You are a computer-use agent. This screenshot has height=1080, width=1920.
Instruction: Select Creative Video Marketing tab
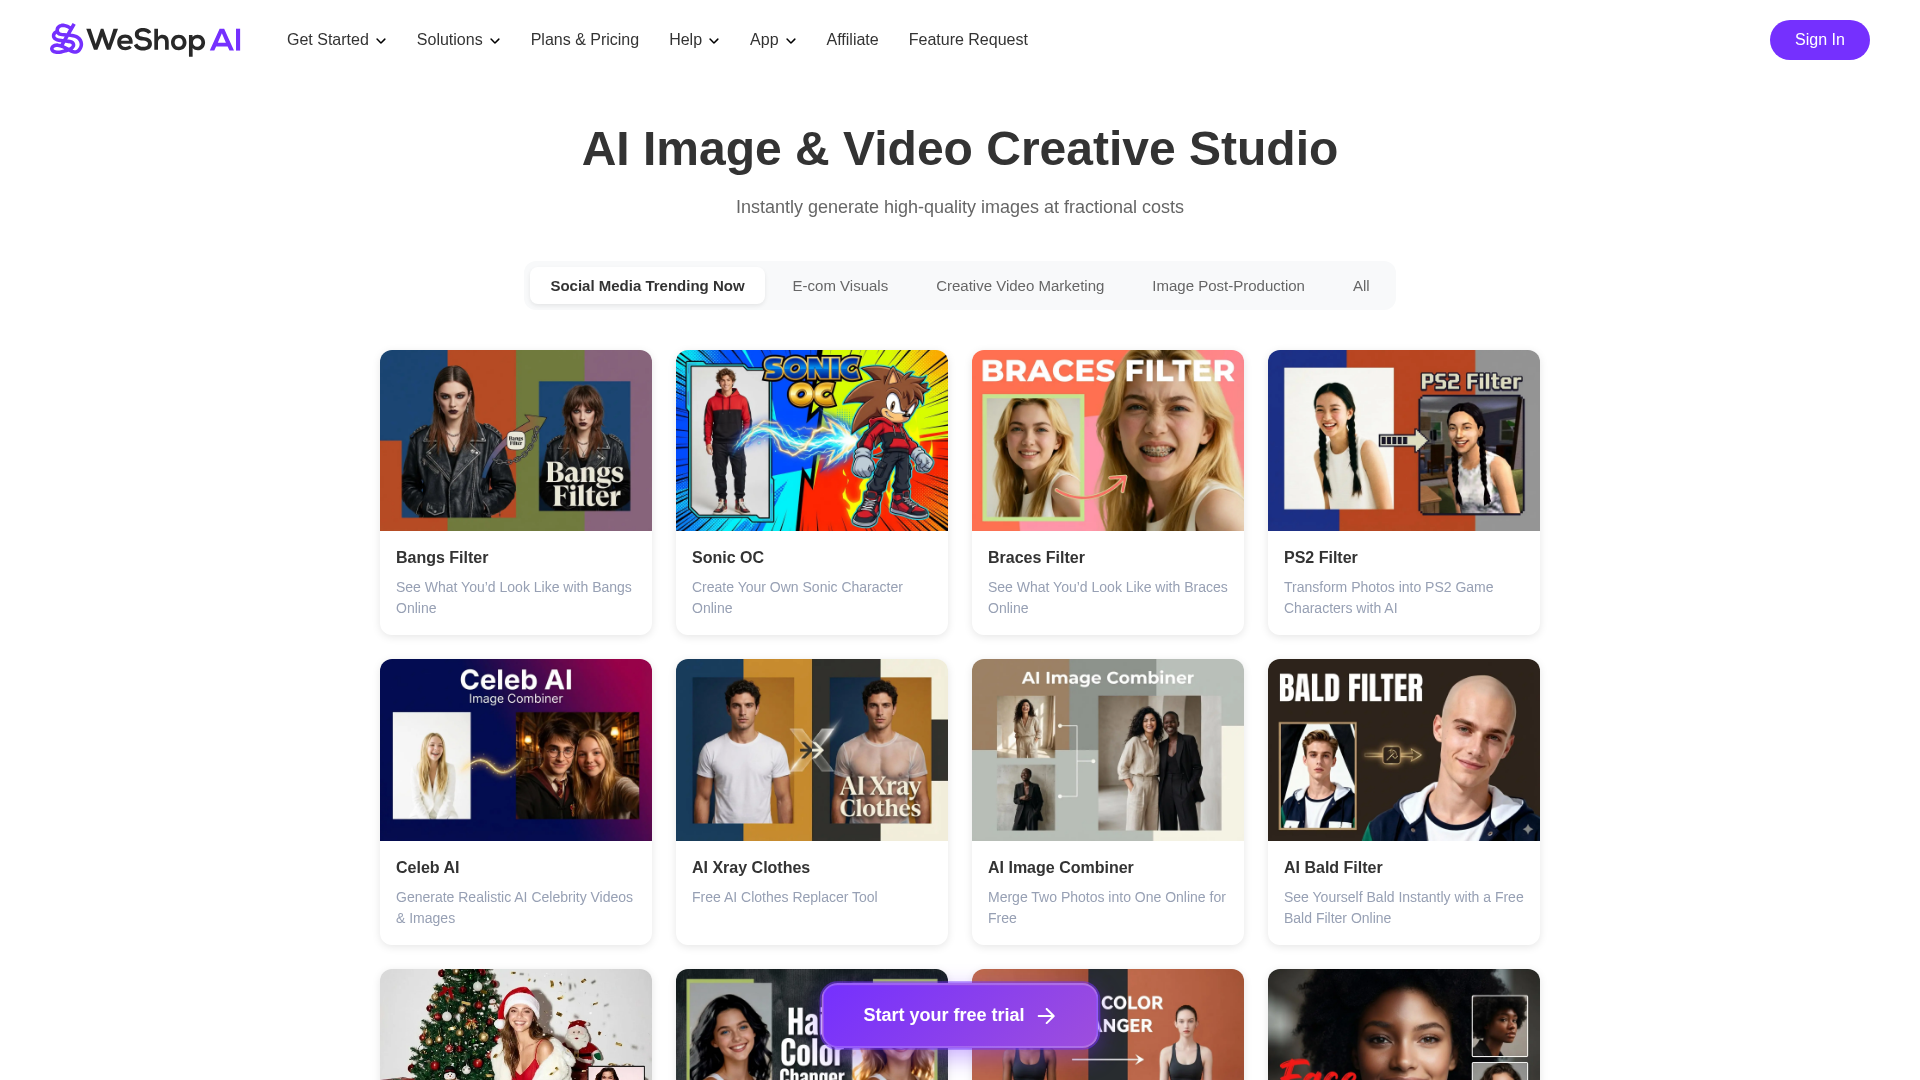pyautogui.click(x=1019, y=286)
